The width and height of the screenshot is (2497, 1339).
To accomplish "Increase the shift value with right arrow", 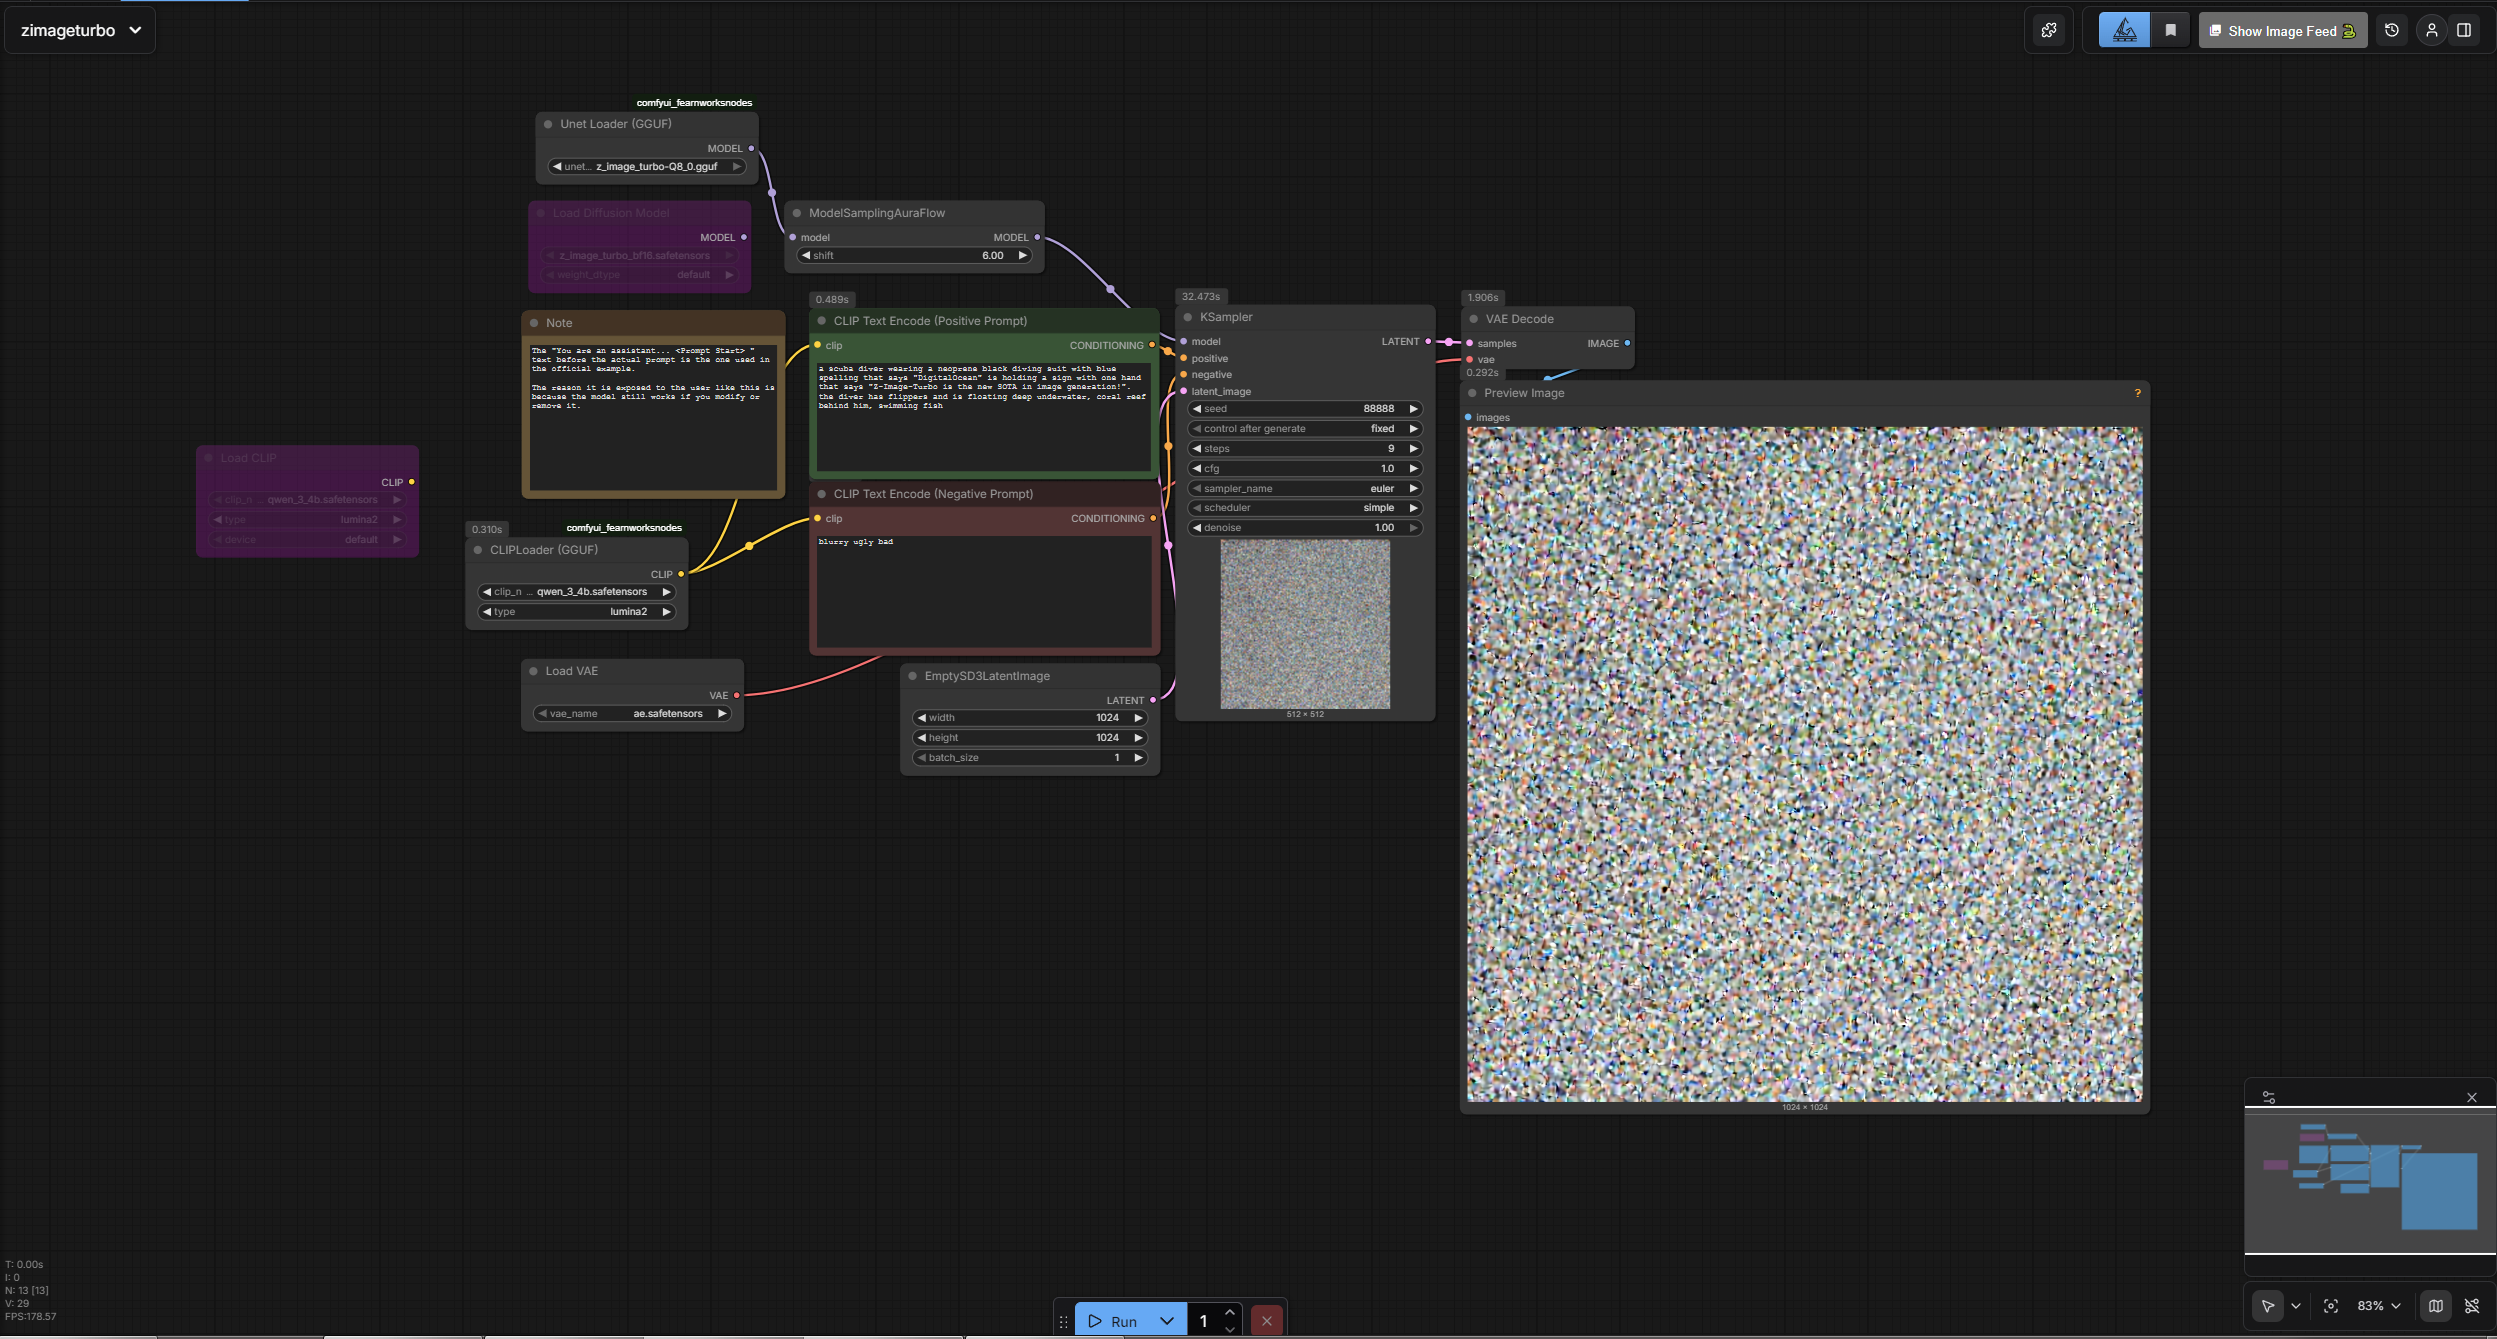I will pyautogui.click(x=1022, y=256).
